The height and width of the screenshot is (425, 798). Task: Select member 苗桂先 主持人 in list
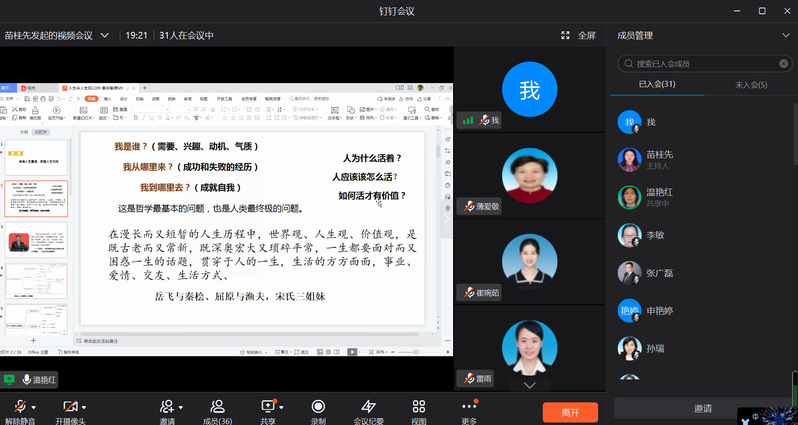tap(702, 159)
